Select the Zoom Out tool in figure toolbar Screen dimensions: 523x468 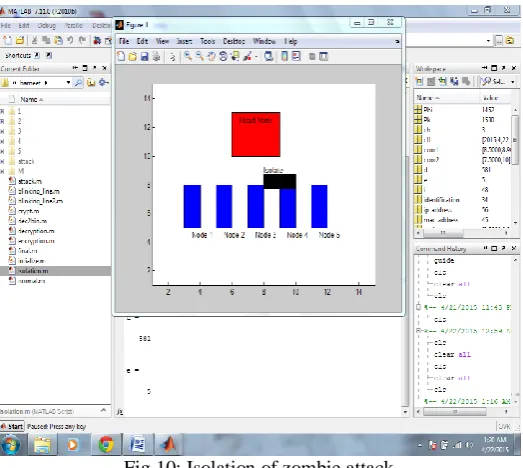point(199,56)
